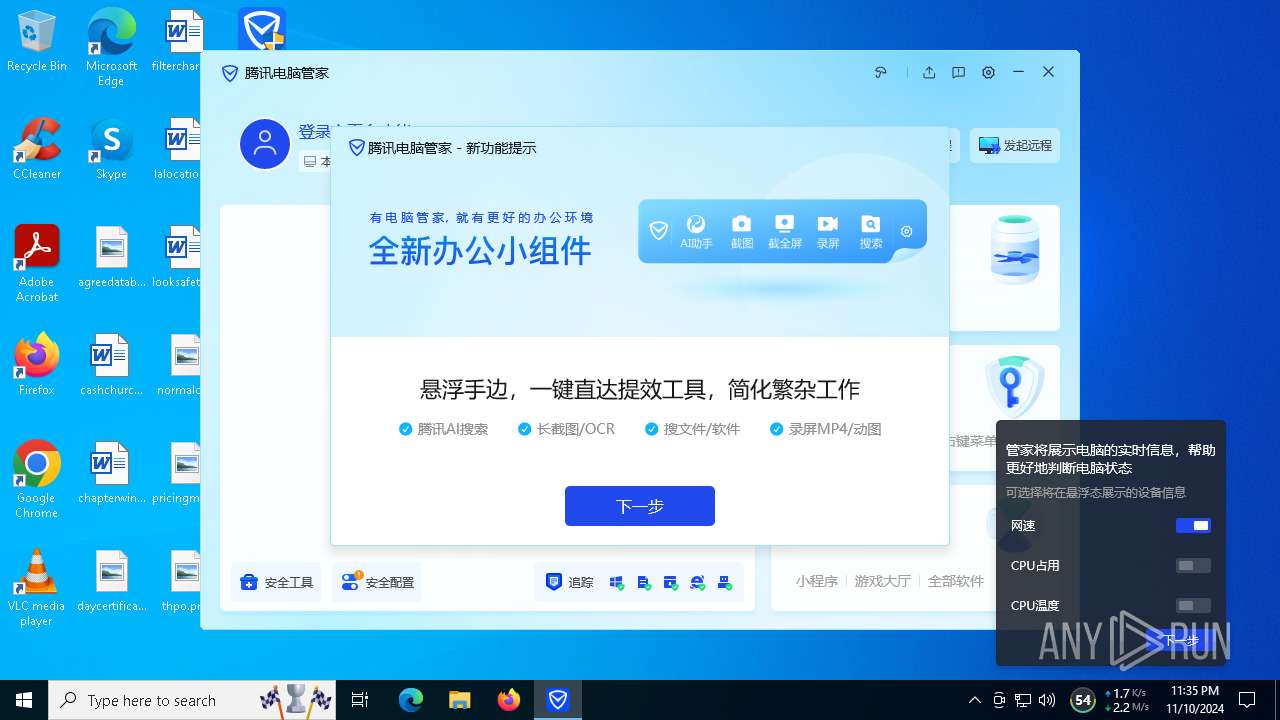Click the 追踪 shield icon
The image size is (1280, 720).
554,582
